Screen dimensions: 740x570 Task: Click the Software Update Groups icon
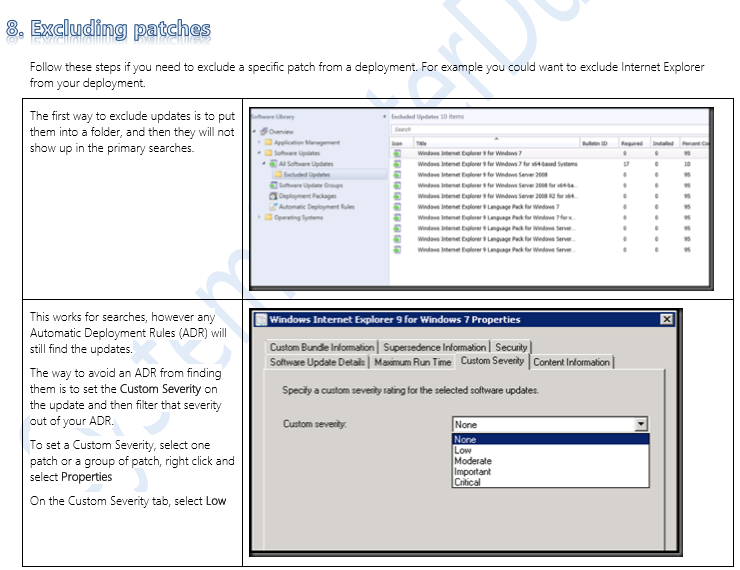[273, 185]
